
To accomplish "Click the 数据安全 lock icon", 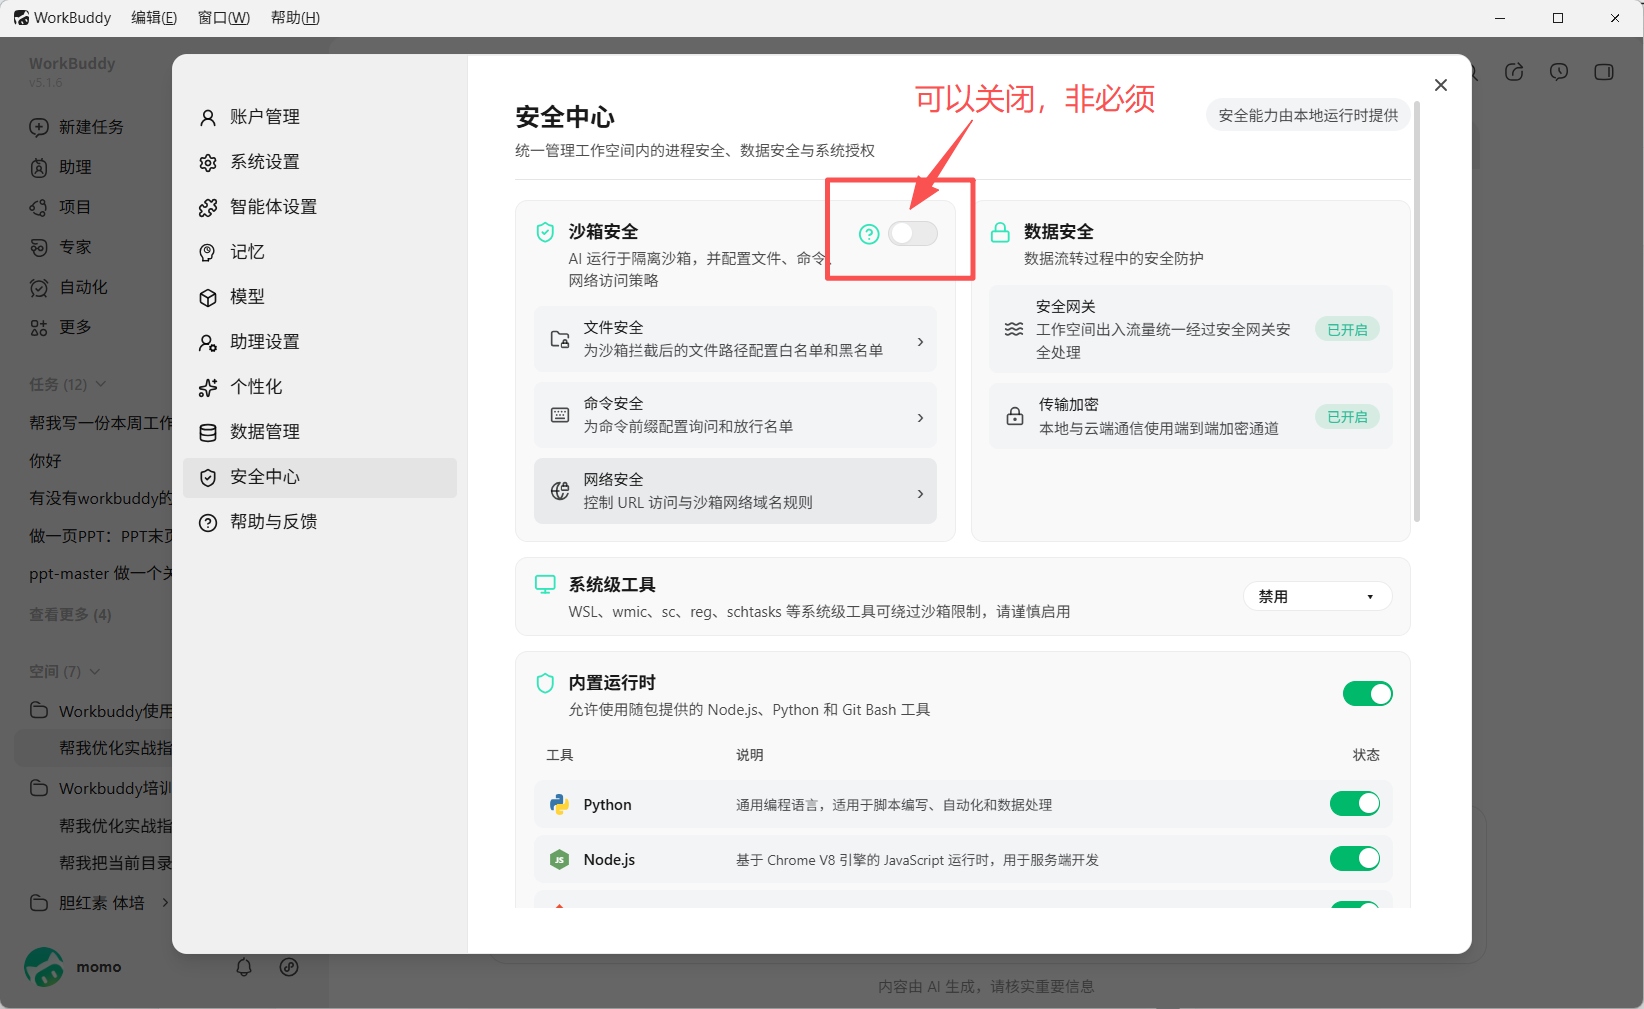I will pyautogui.click(x=1000, y=232).
